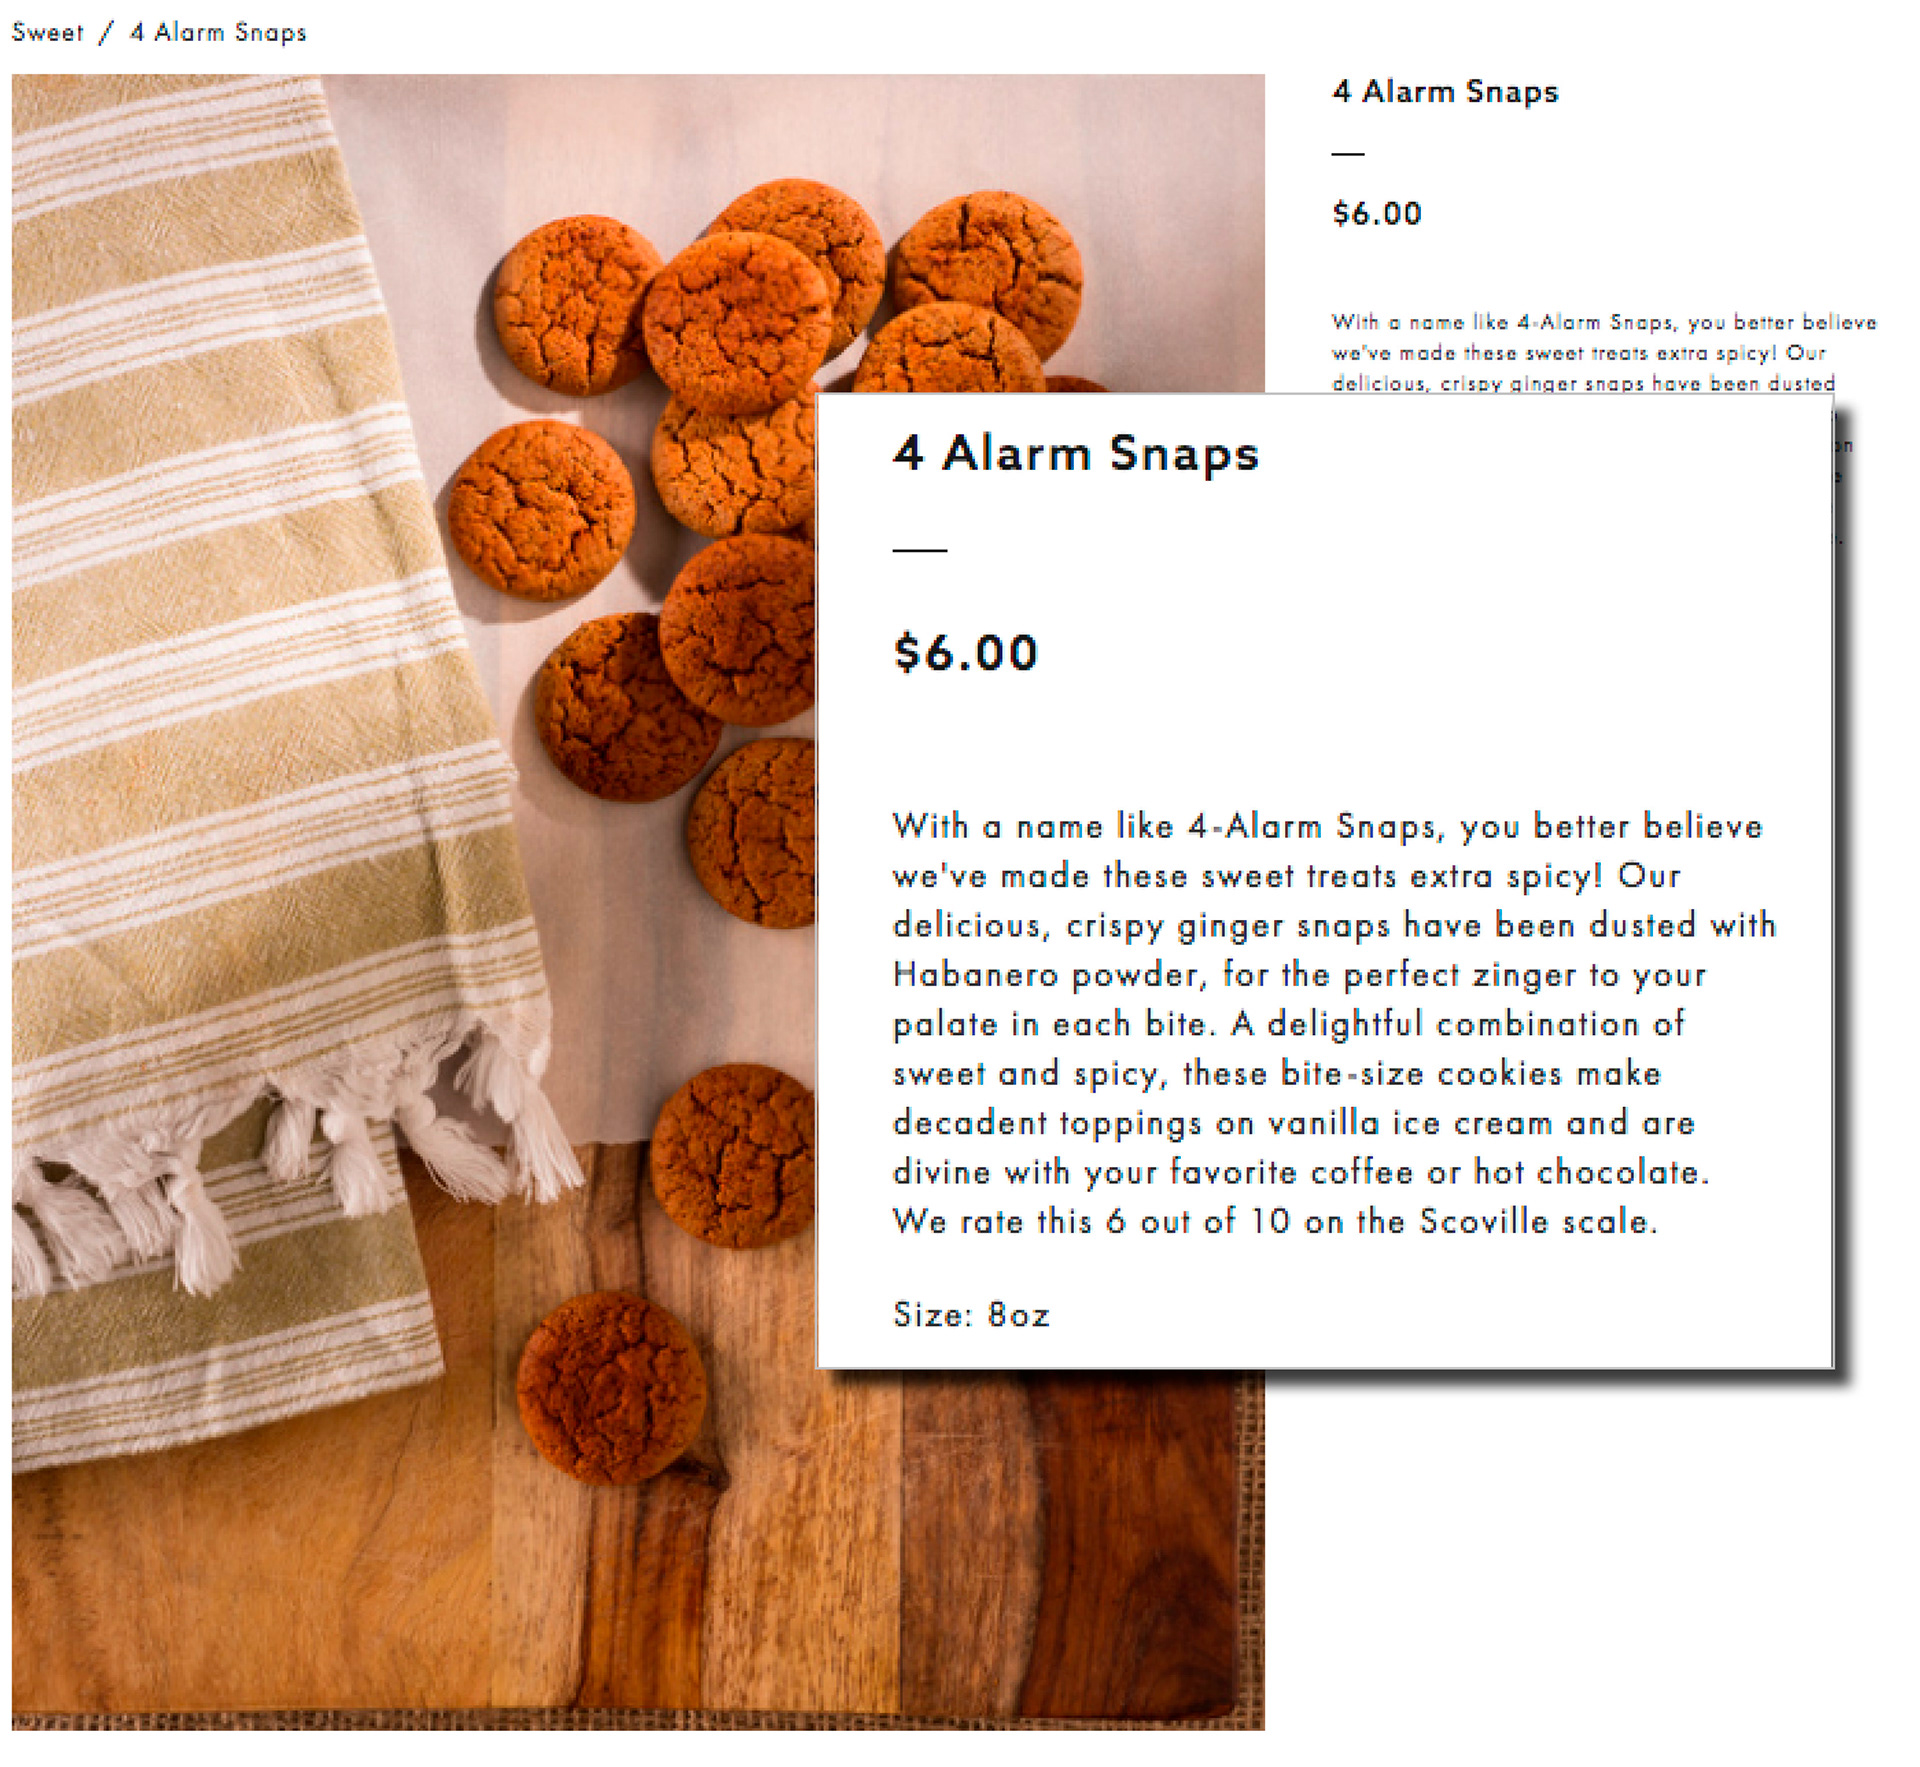Click the Scoville scale rating sentence
The height and width of the screenshot is (1767, 1920).
pyautogui.click(x=1275, y=1221)
